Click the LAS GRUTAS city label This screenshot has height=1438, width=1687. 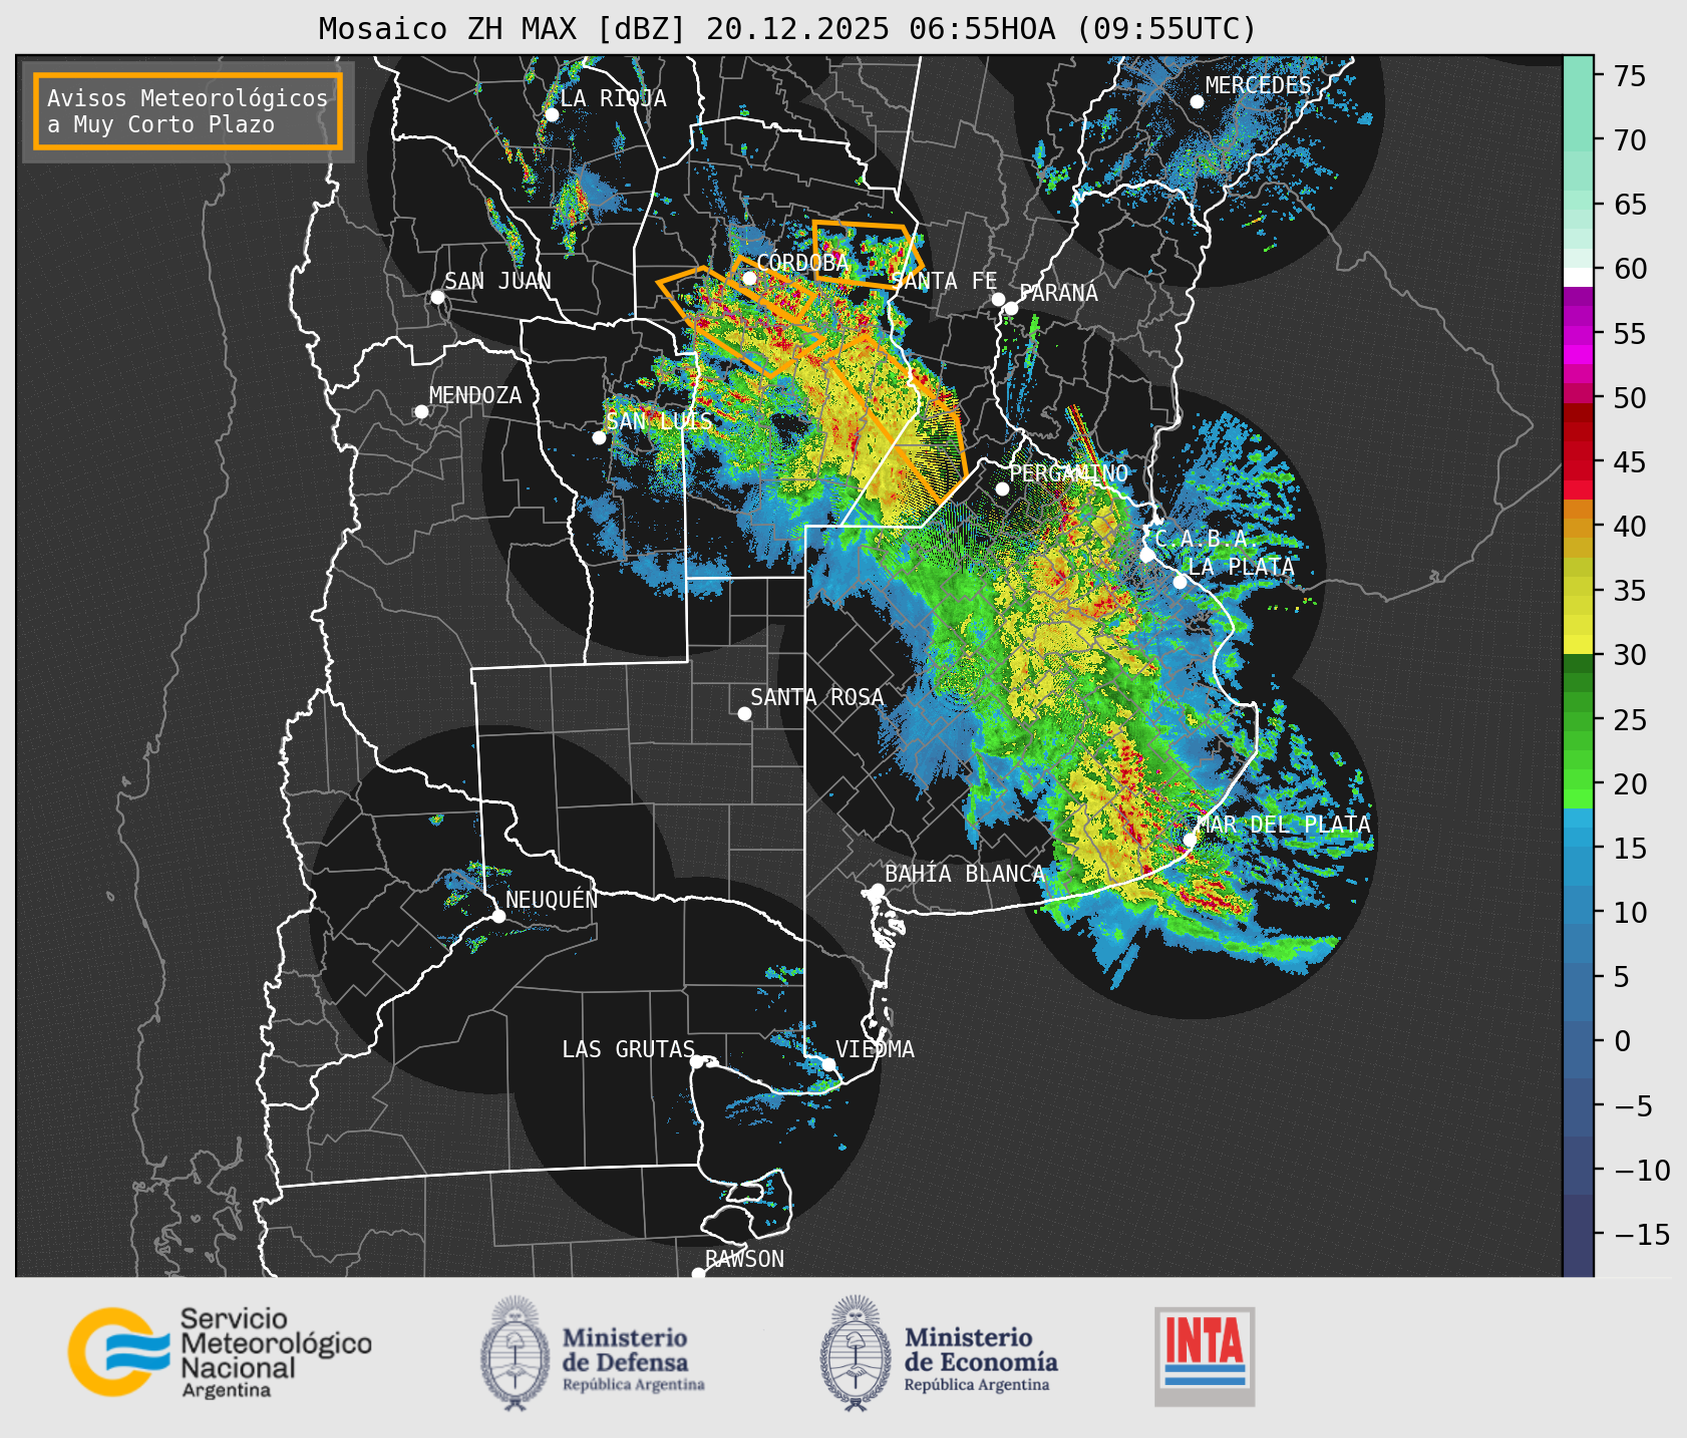[628, 1049]
